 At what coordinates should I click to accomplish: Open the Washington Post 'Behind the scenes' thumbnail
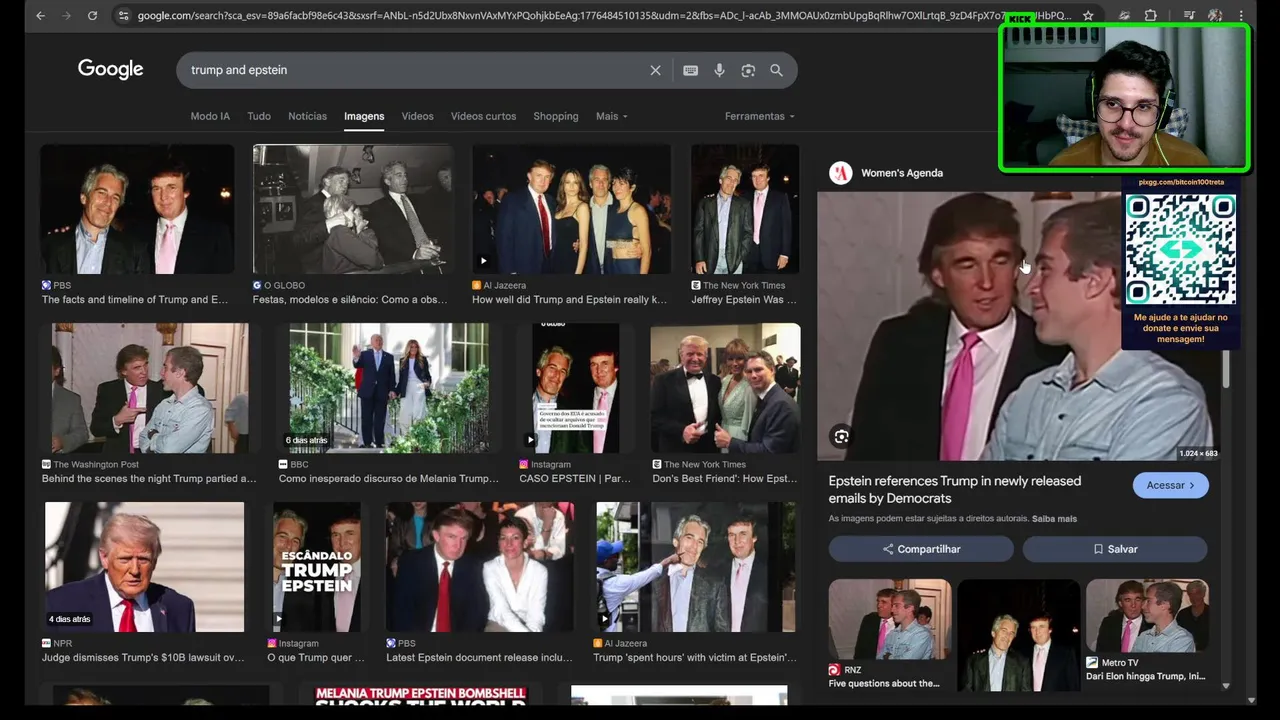click(x=150, y=388)
